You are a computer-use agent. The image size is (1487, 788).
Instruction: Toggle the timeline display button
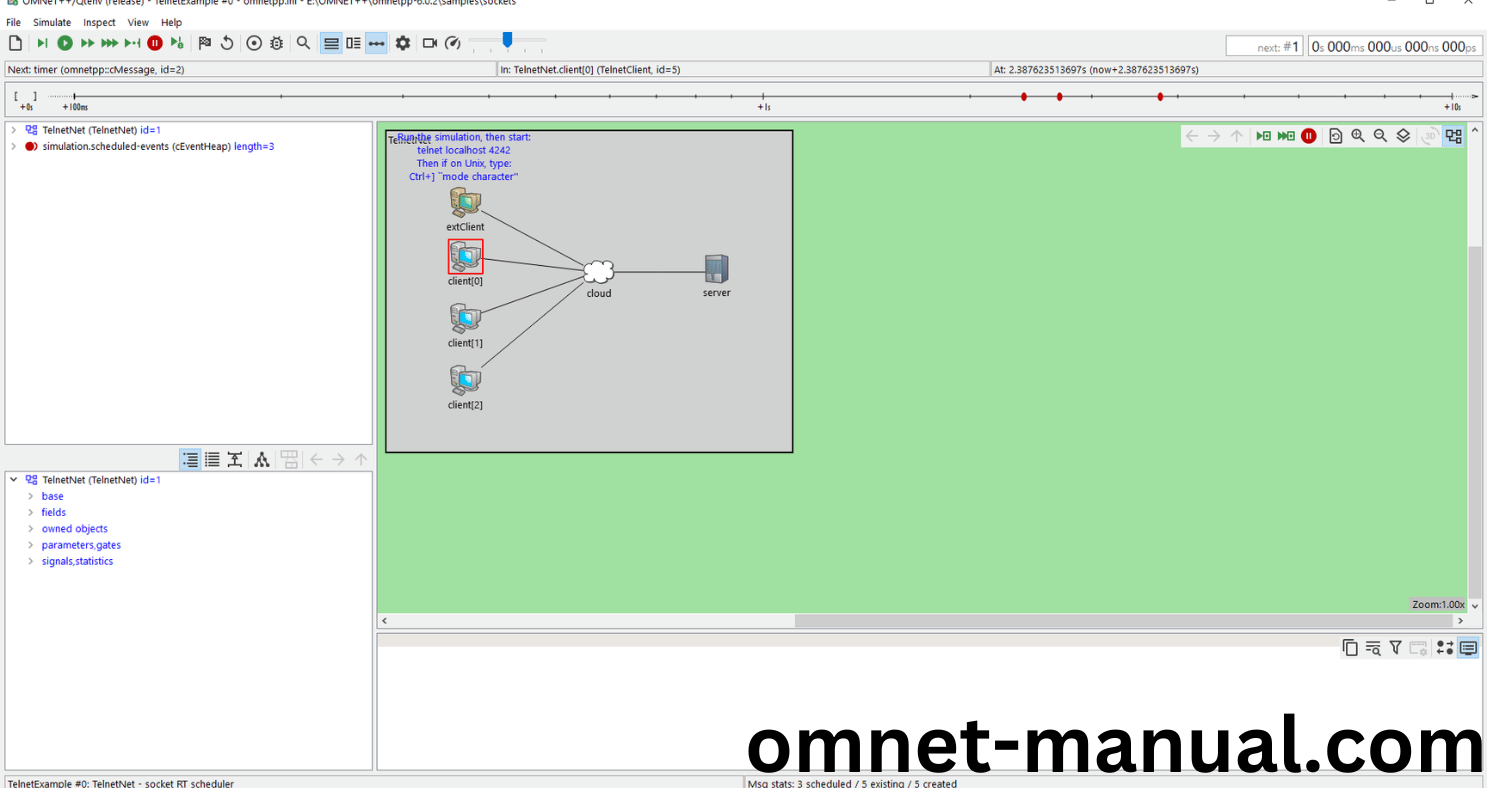(376, 43)
